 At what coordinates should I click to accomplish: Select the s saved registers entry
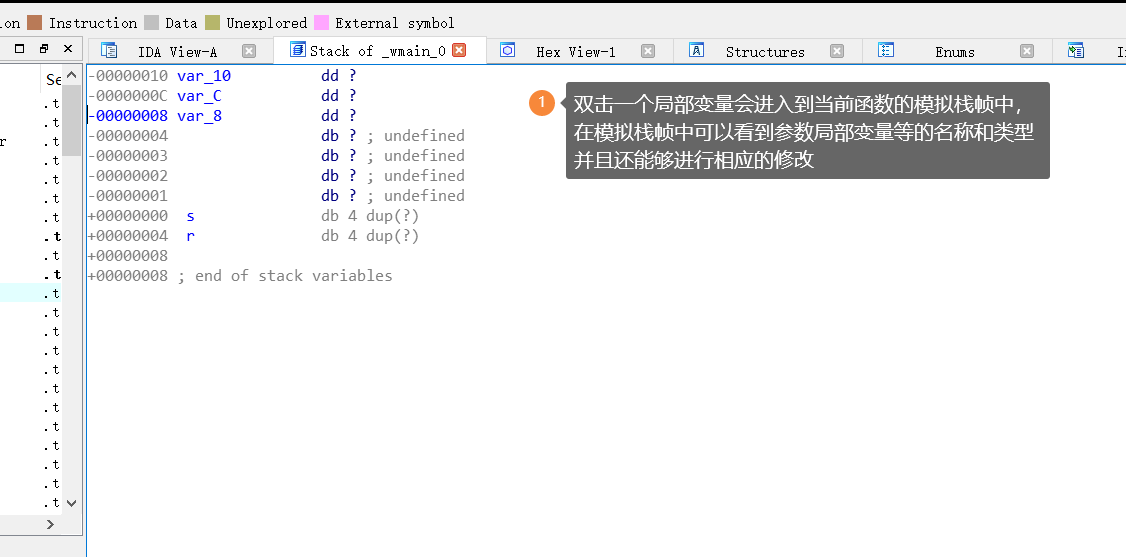coord(190,216)
